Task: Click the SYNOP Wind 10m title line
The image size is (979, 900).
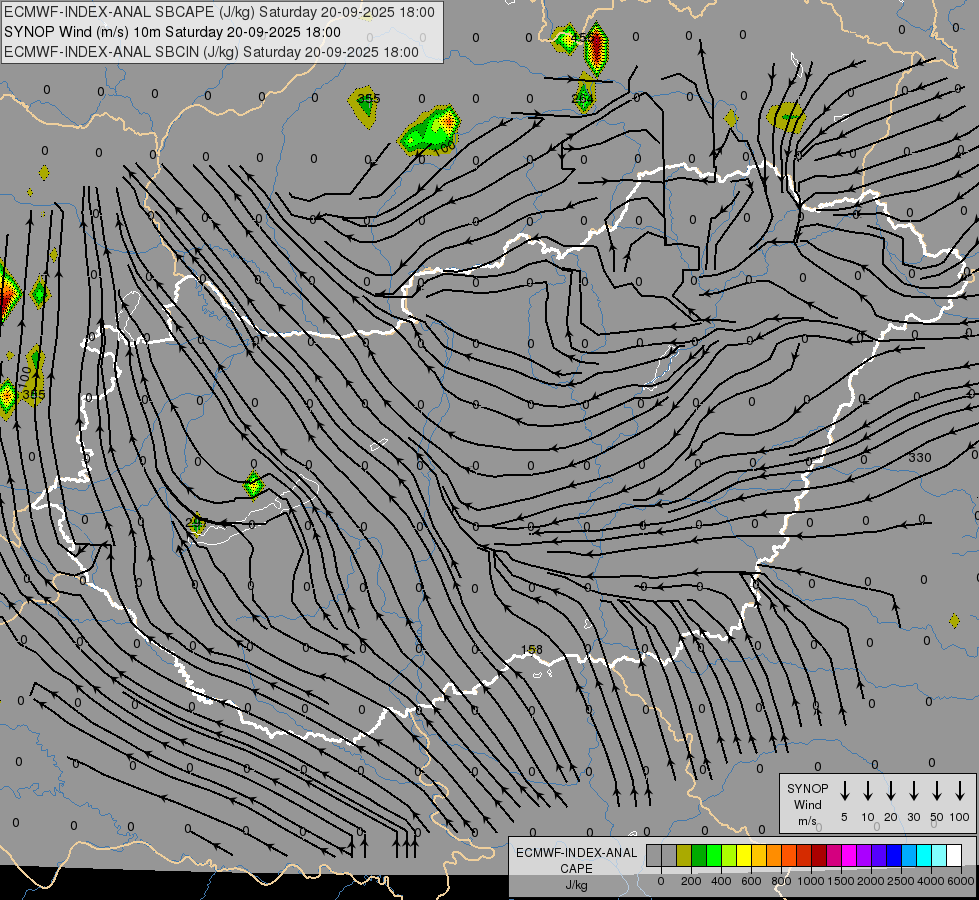Action: 172,32
